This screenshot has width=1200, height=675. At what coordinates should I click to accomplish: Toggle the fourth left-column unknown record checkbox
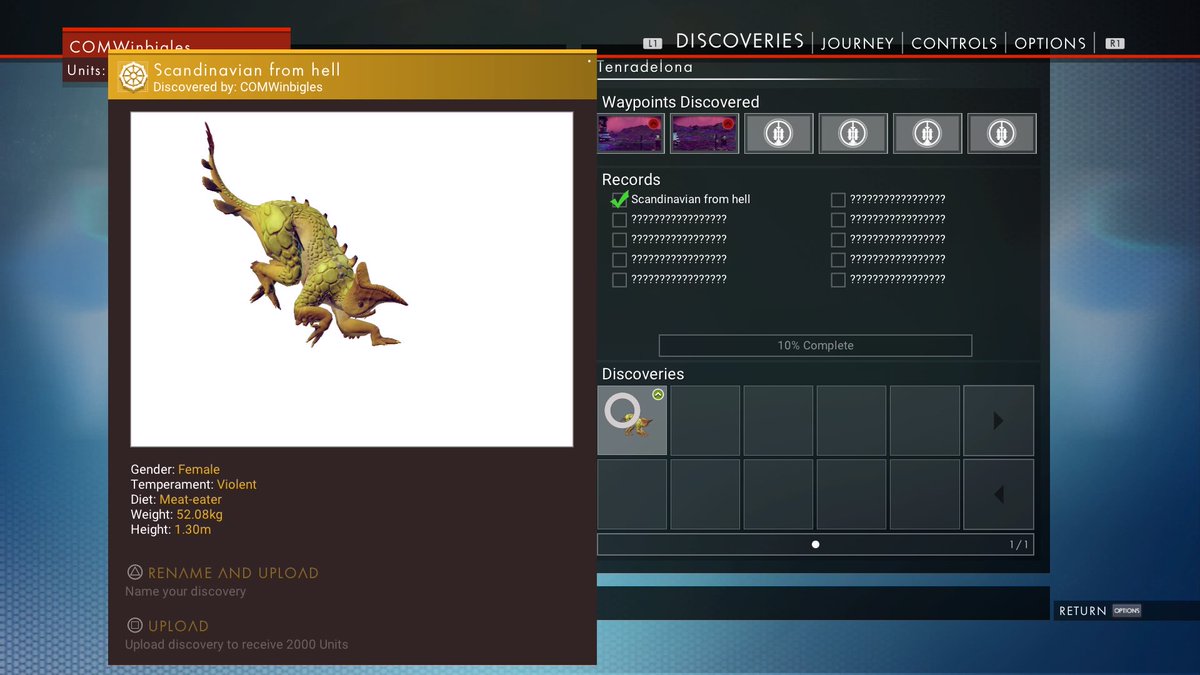[619, 260]
